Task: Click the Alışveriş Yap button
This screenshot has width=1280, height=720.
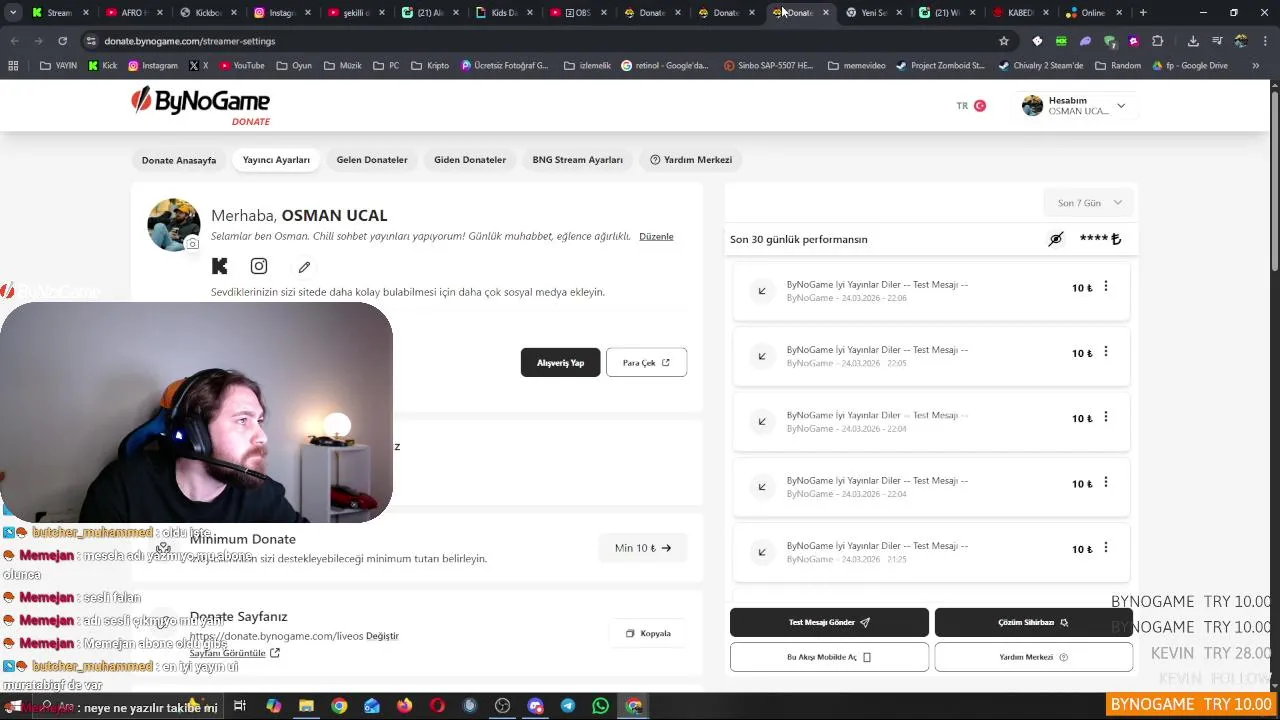Action: 560,363
